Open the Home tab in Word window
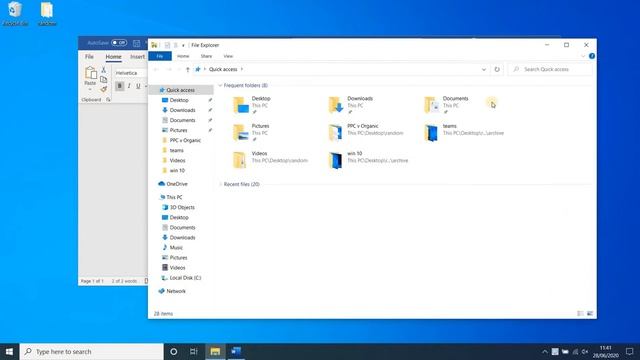The image size is (640, 360). click(113, 57)
